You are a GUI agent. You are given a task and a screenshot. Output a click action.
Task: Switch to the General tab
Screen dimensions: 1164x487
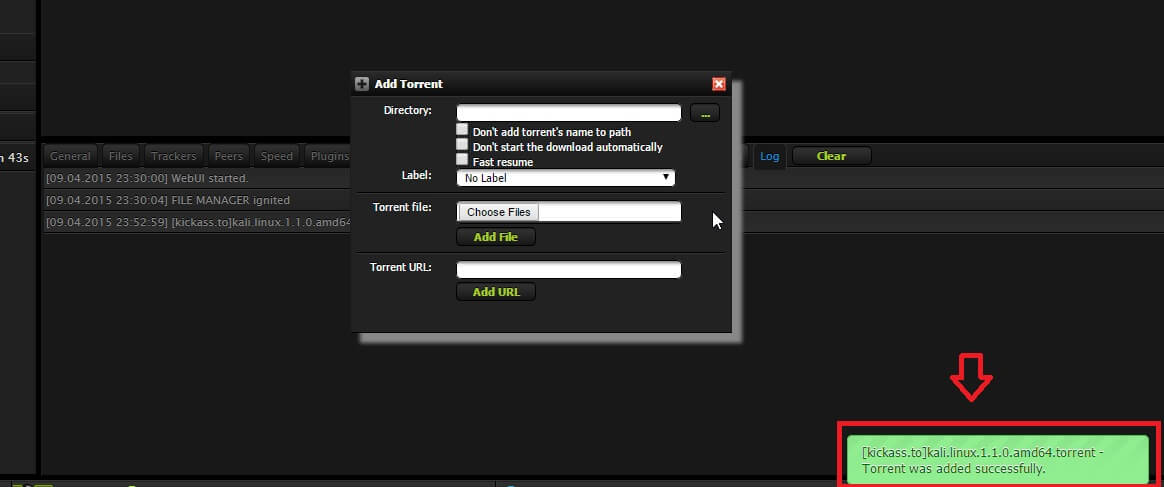70,156
